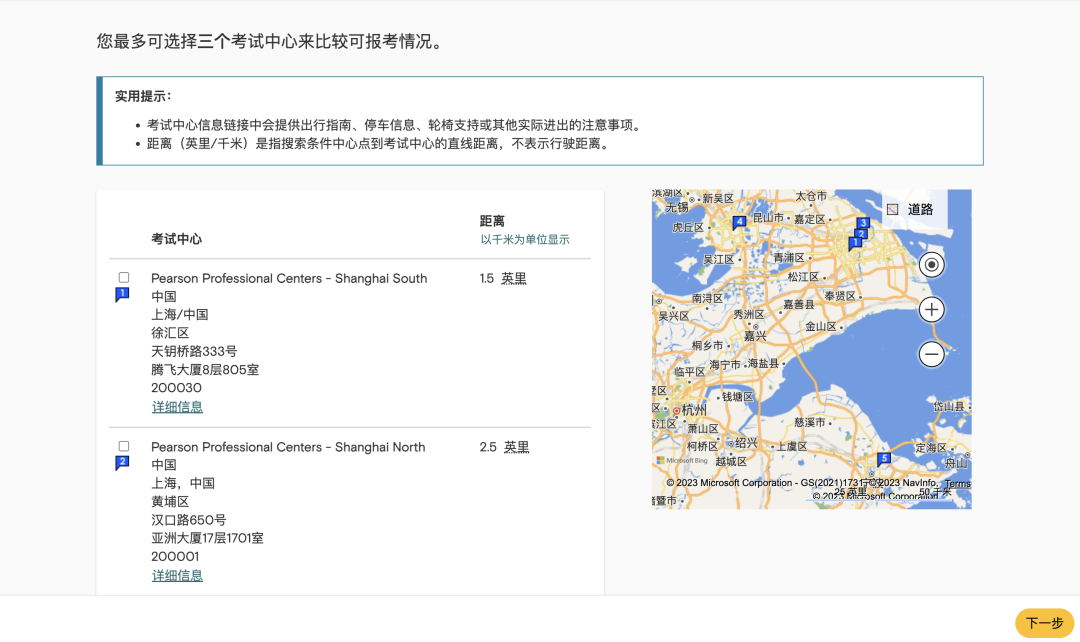Tick the Shanghai North test center checkbox
The height and width of the screenshot is (642, 1080).
click(124, 446)
